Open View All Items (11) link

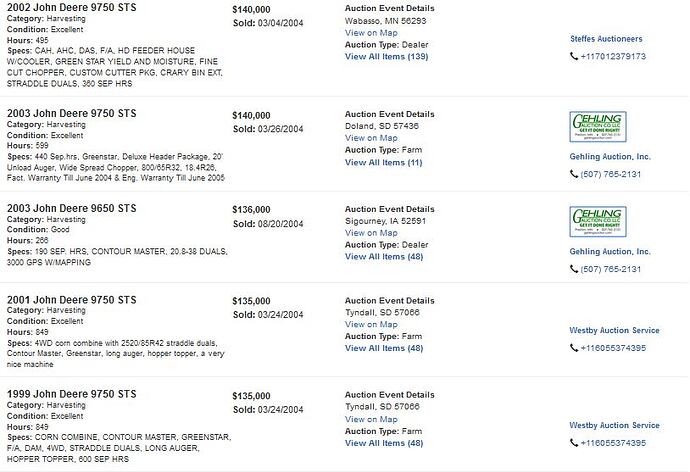pyautogui.click(x=383, y=162)
